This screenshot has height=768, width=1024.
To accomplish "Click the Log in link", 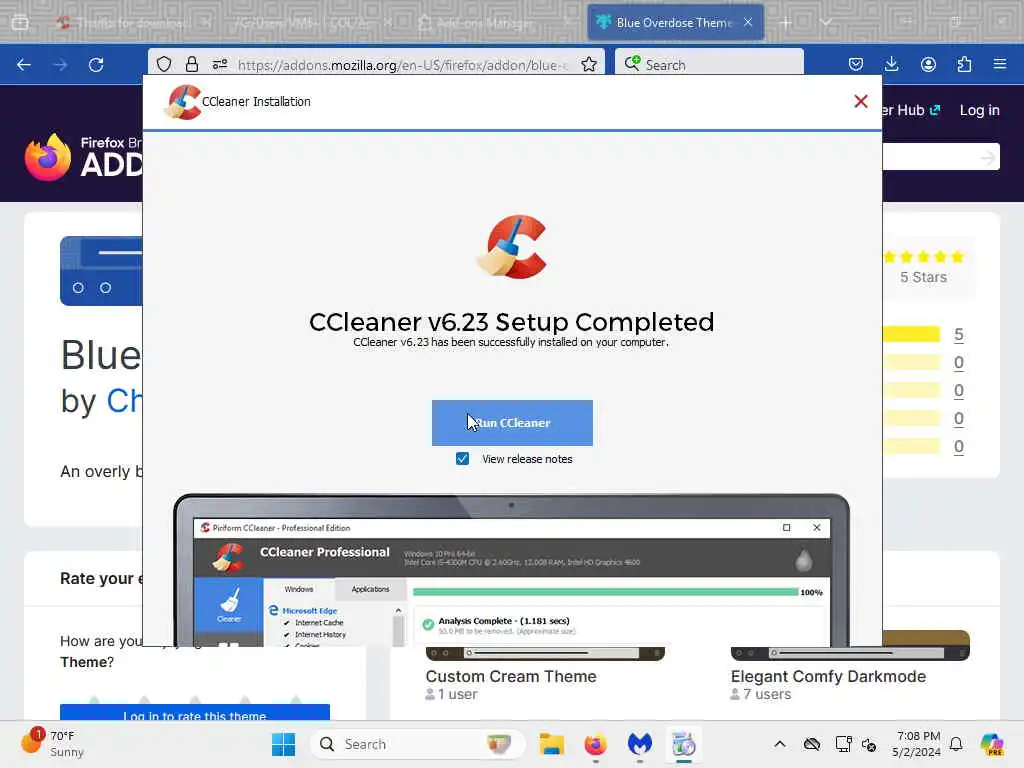I will coord(980,110).
